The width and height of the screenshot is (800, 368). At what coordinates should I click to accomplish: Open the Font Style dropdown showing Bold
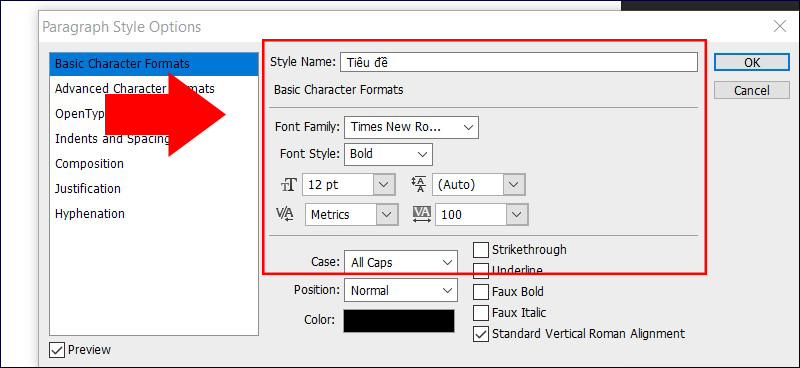[388, 154]
